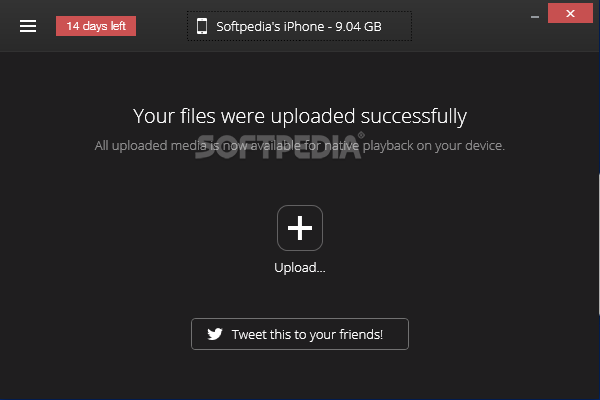Click the plus upload icon

point(300,228)
